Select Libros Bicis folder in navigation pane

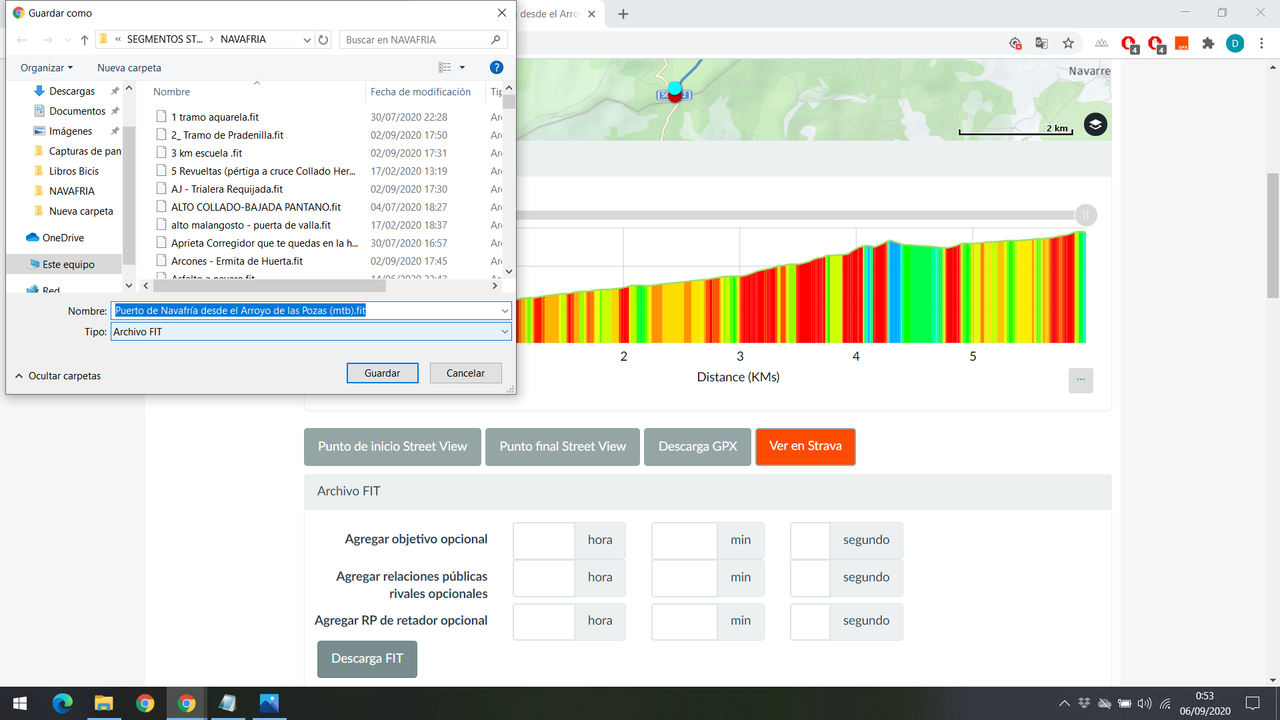click(x=73, y=171)
